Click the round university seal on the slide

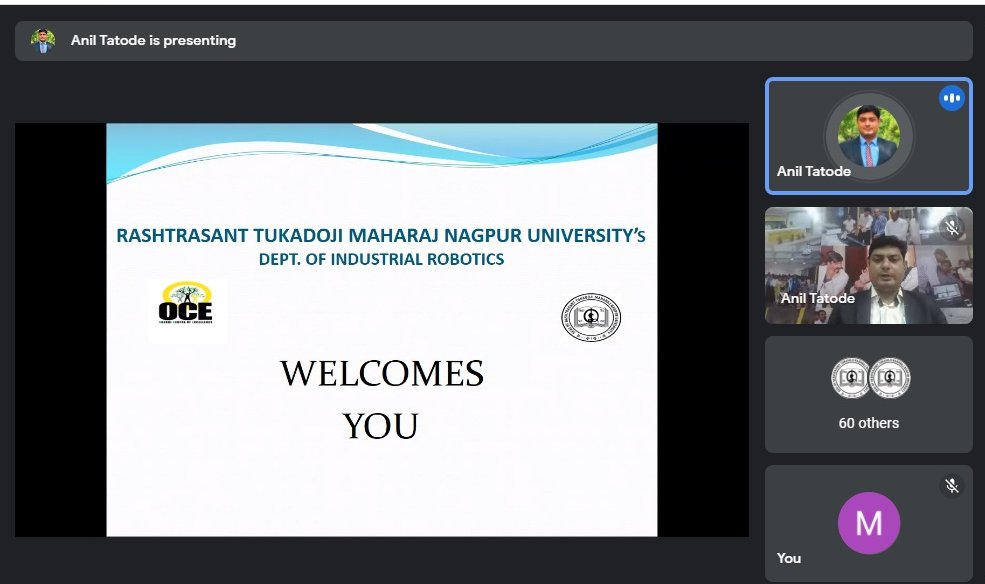tap(590, 317)
